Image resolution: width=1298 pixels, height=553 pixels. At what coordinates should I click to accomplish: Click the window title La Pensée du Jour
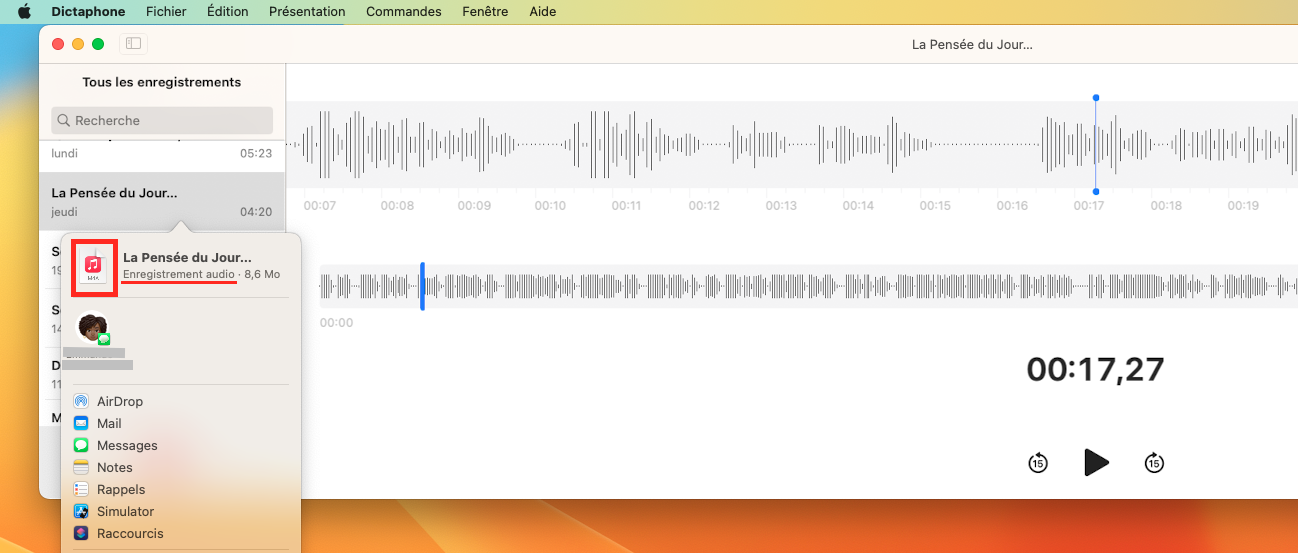coord(972,45)
